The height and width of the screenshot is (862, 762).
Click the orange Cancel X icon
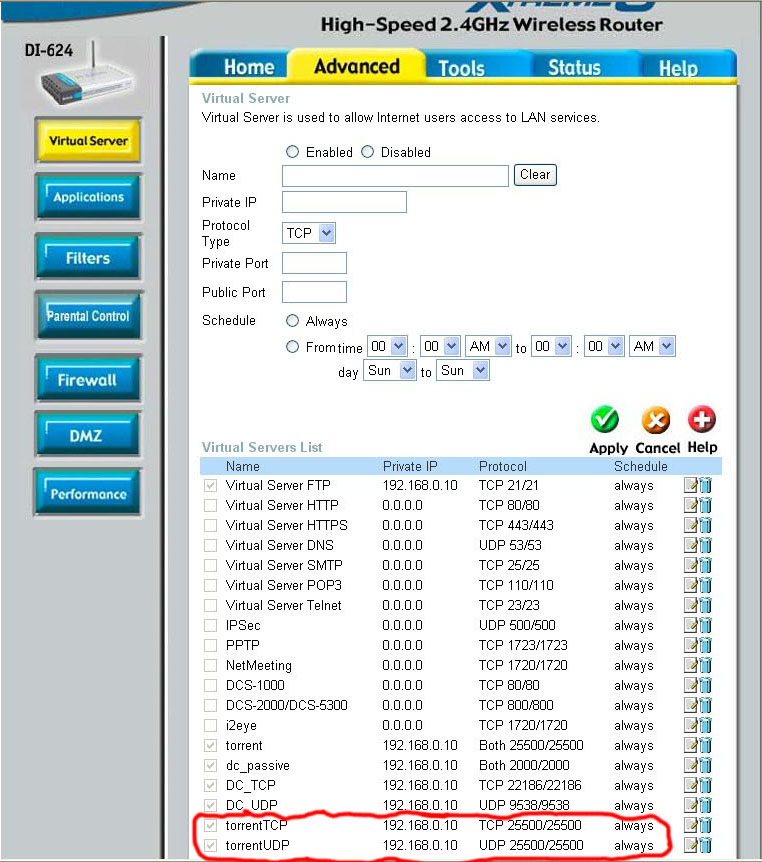(656, 421)
